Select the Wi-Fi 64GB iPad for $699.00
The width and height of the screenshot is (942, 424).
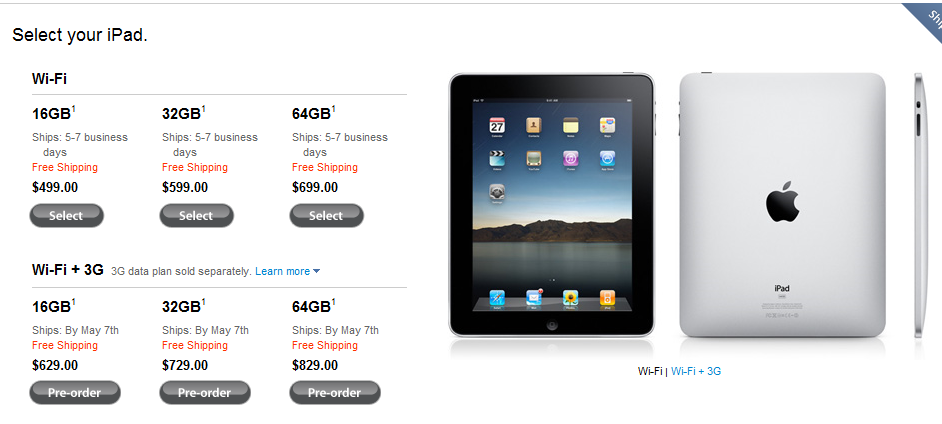pos(326,216)
